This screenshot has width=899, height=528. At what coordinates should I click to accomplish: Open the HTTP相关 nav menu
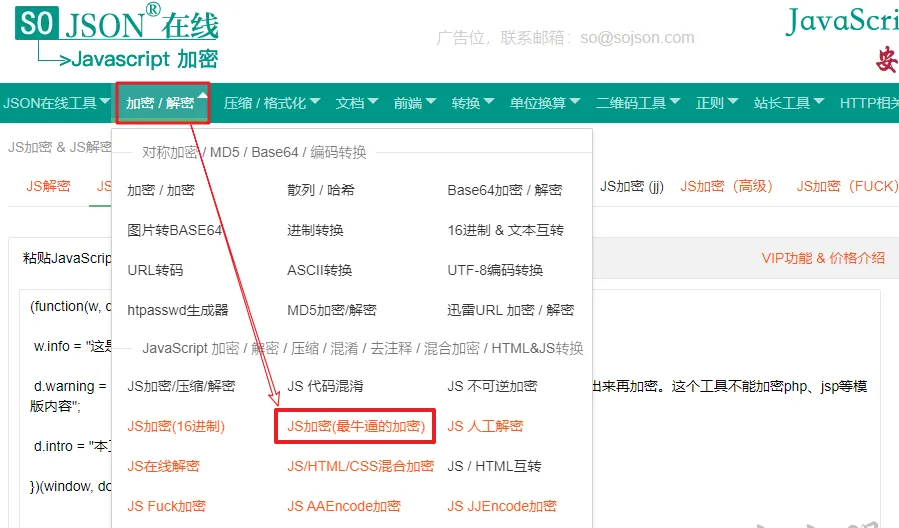869,103
